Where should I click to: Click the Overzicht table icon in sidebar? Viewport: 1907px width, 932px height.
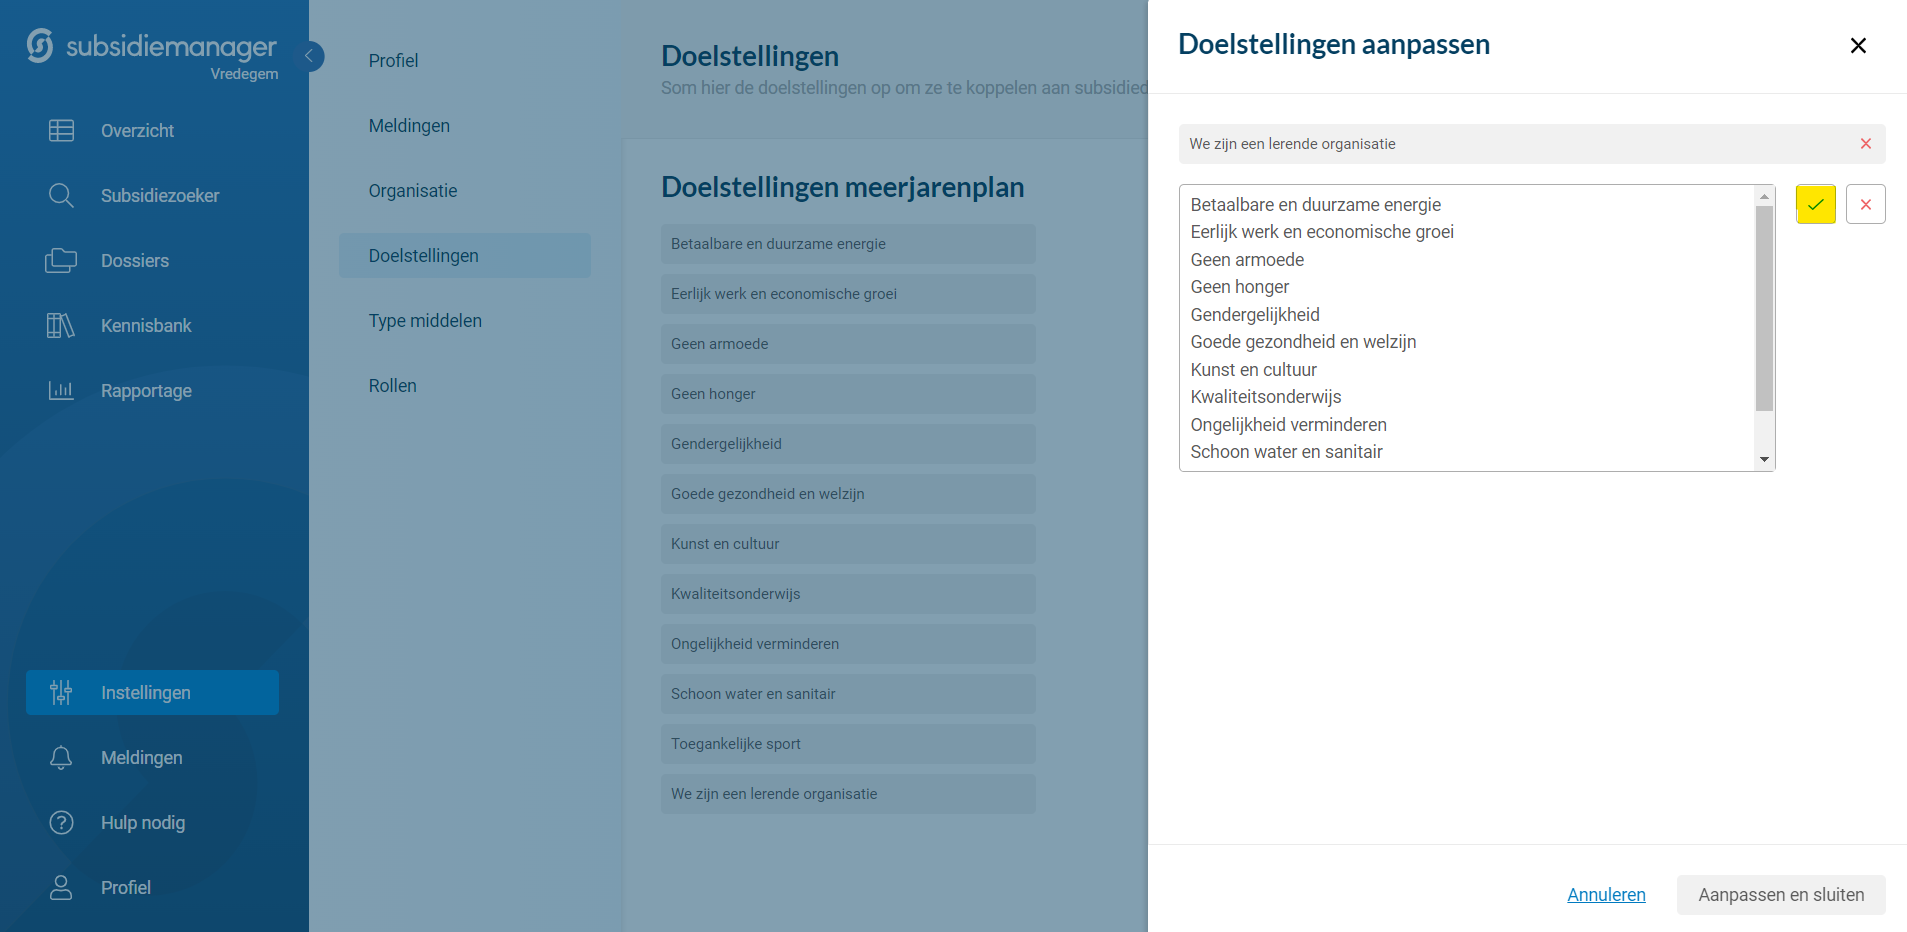tap(61, 131)
